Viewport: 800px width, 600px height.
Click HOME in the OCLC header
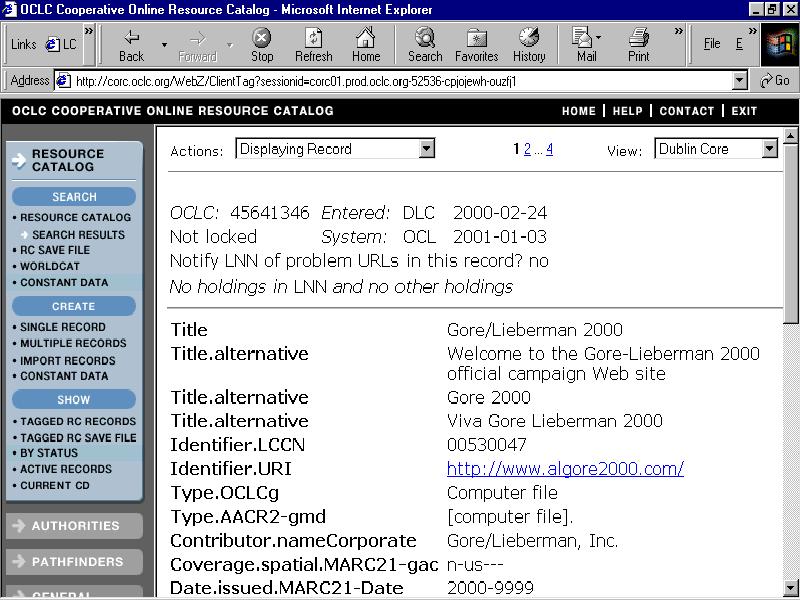point(579,111)
